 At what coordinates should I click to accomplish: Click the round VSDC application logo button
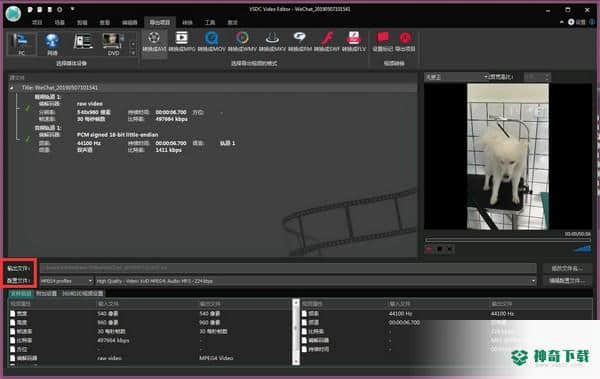(x=13, y=14)
